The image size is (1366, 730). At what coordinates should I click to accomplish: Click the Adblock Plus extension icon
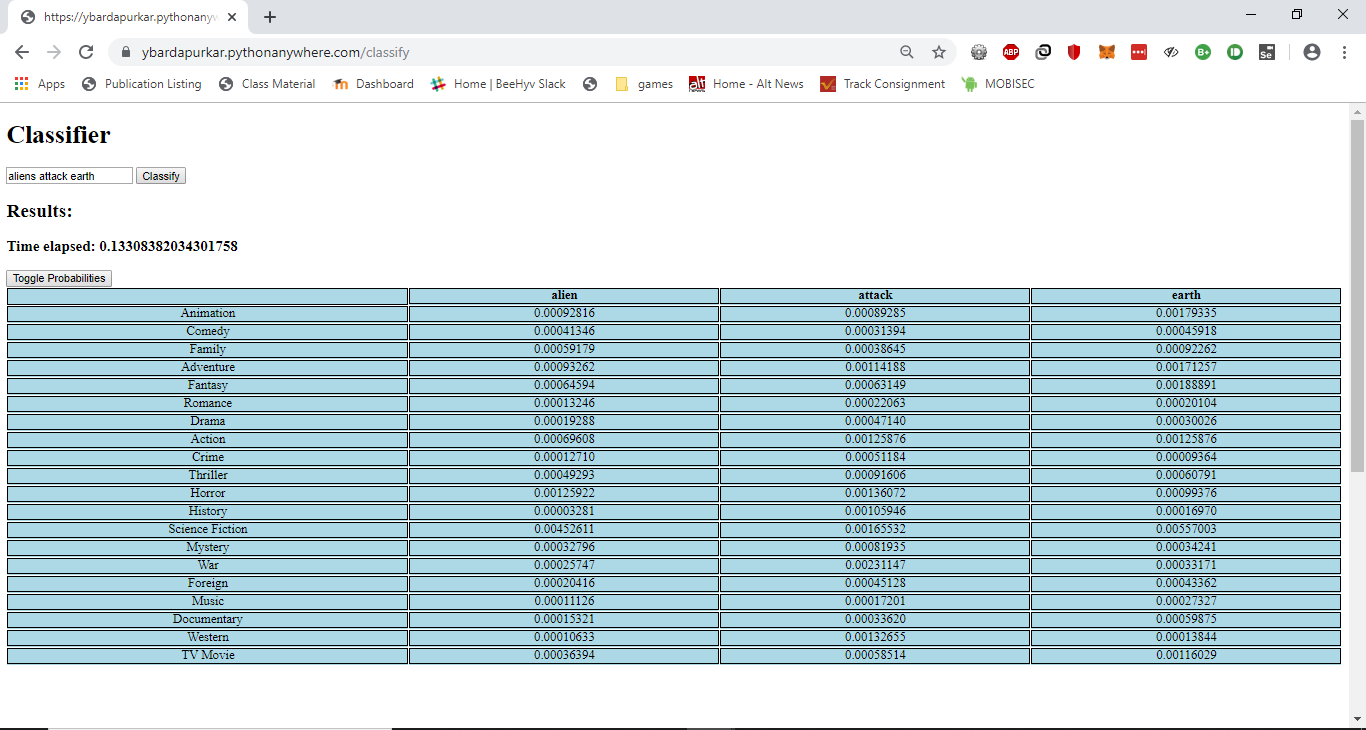(1011, 52)
